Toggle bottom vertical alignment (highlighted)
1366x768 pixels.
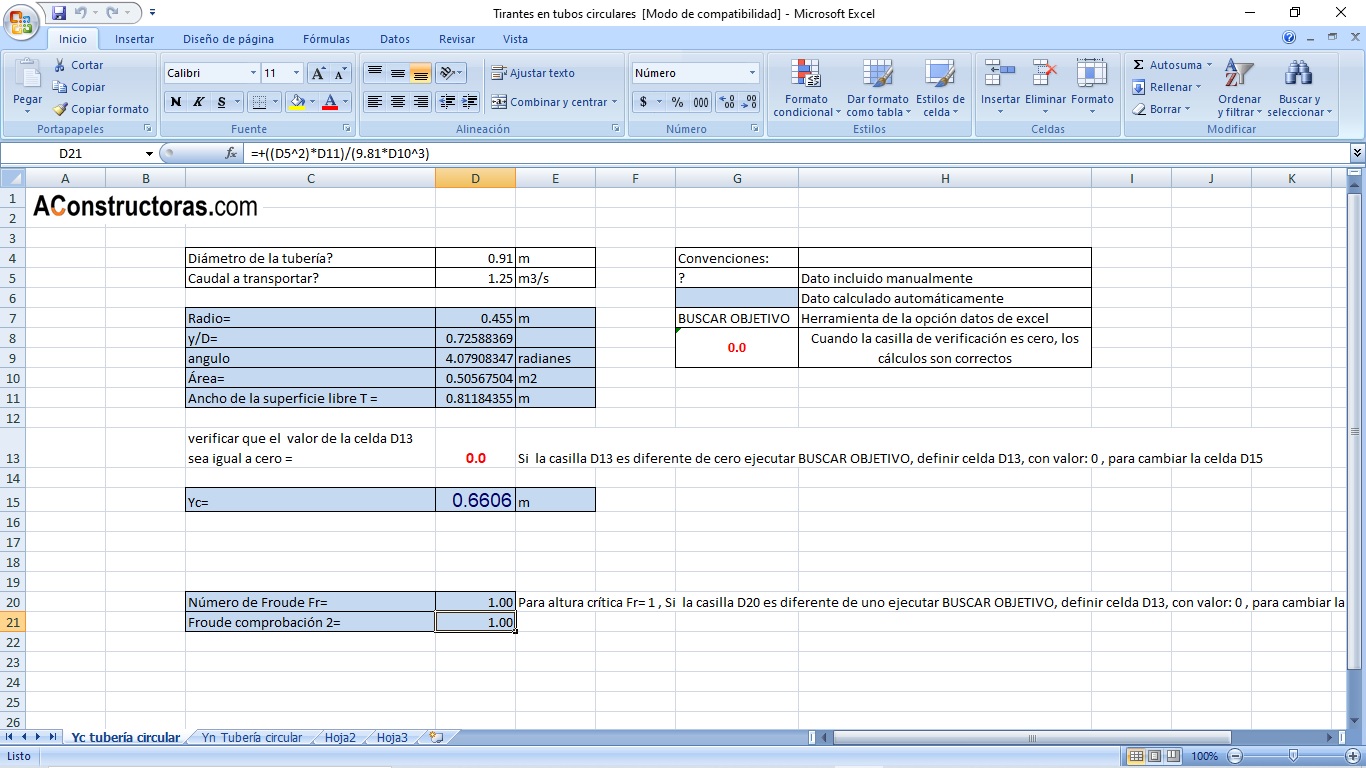(x=421, y=73)
